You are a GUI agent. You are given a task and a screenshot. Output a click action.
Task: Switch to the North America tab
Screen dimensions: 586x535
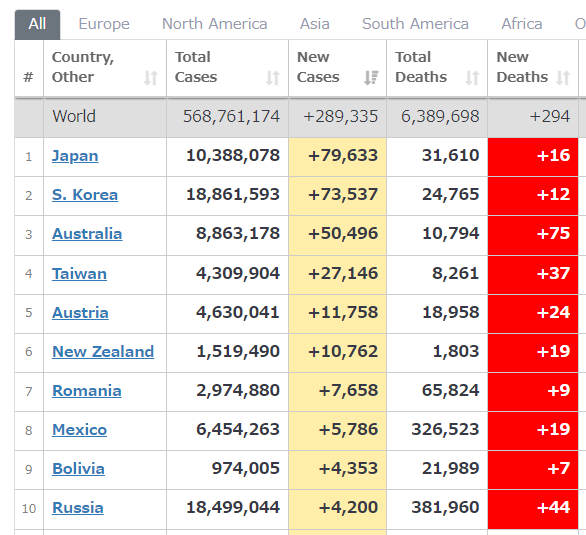click(215, 24)
